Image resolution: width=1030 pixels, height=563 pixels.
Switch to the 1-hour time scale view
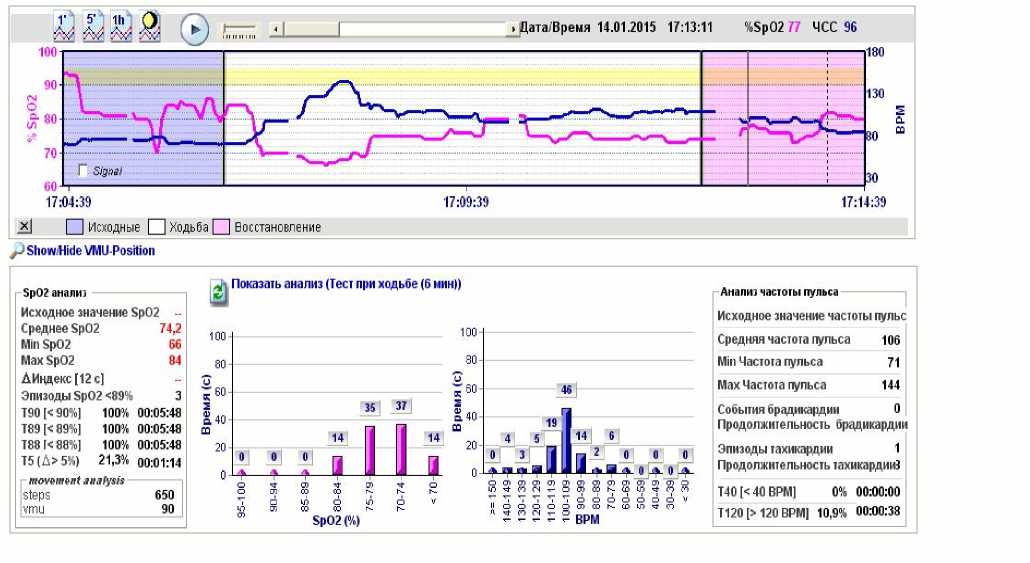pos(121,27)
